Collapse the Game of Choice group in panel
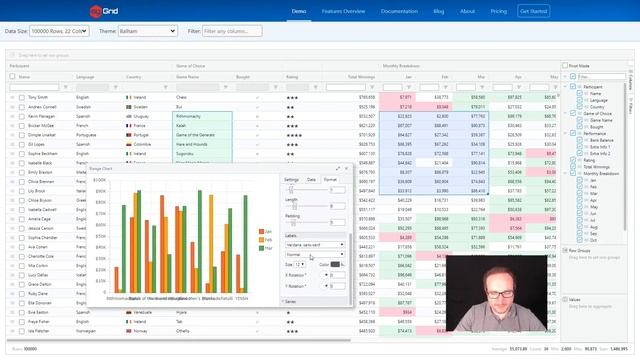This screenshot has height=360, width=640. coord(565,113)
